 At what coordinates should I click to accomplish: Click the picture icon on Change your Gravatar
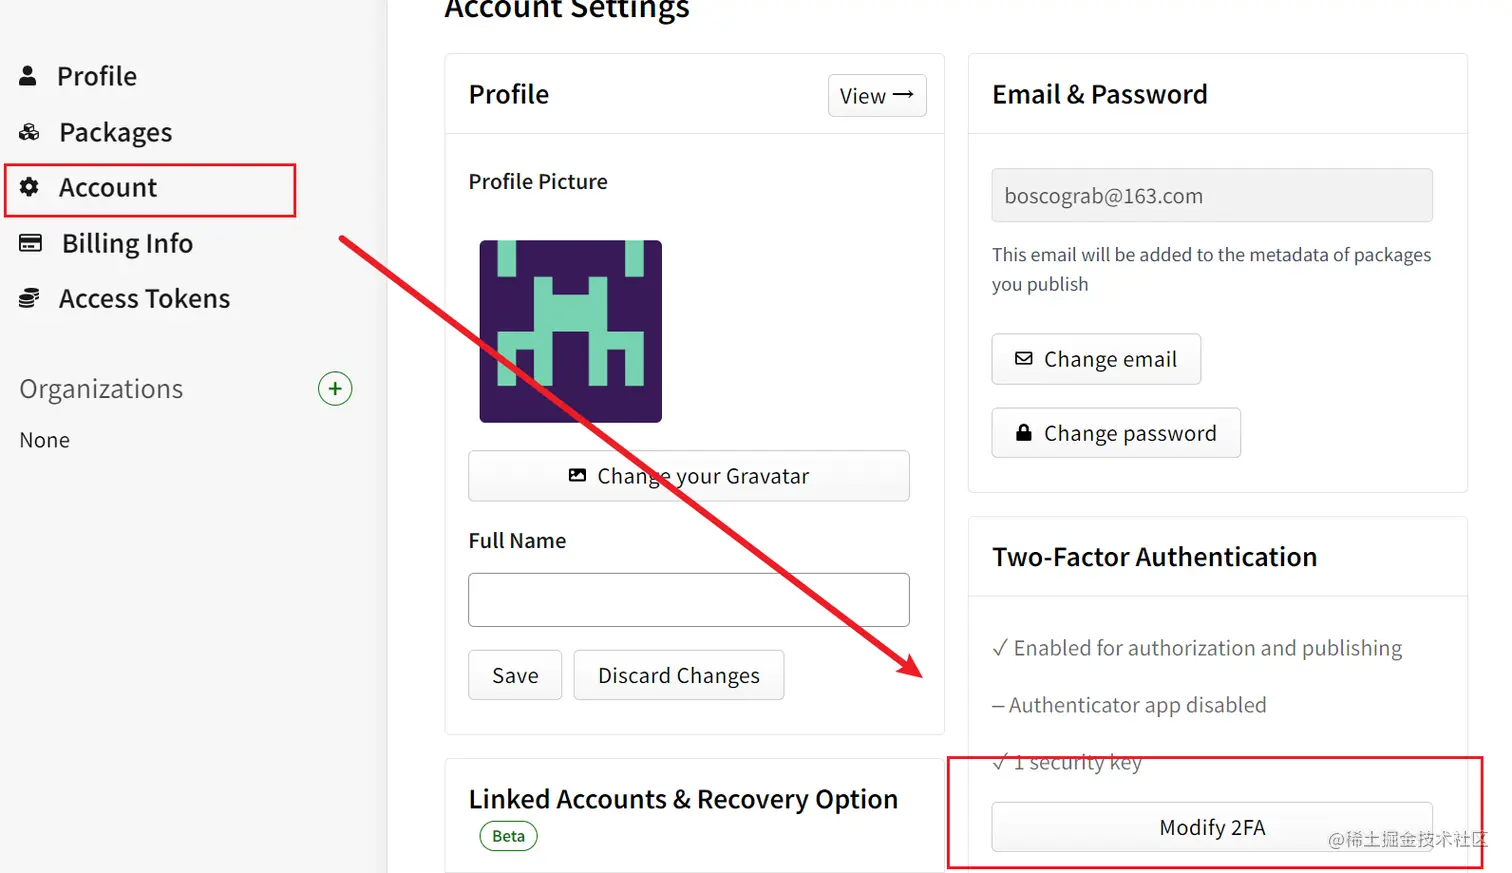coord(578,476)
